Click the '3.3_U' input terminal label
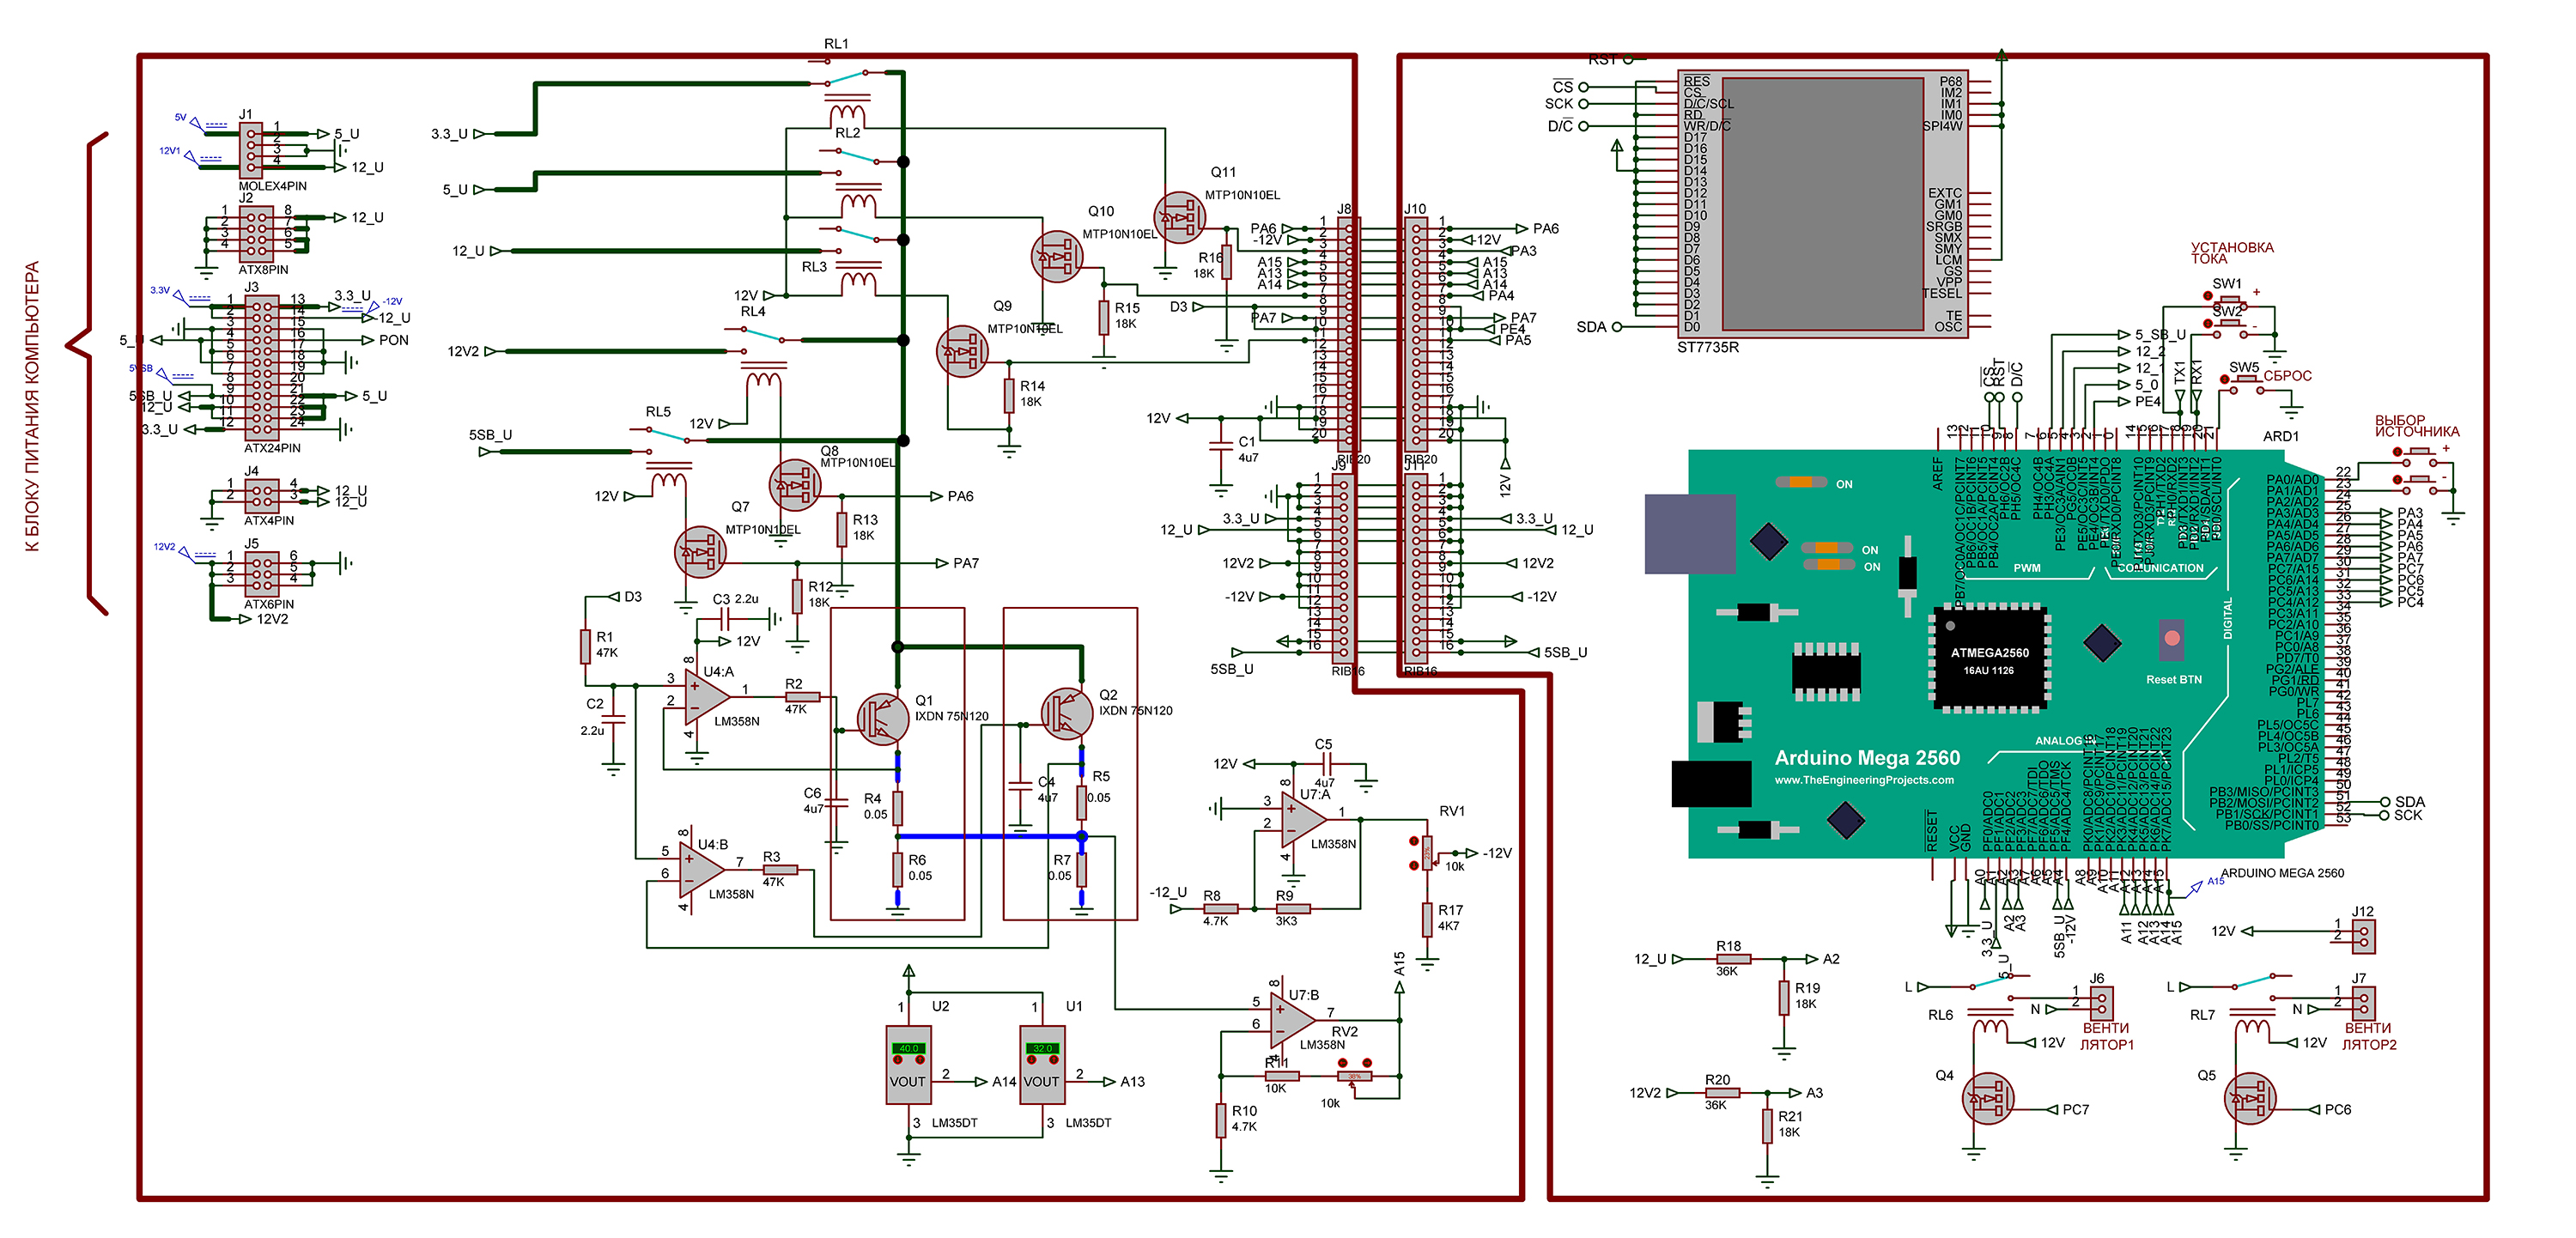Viewport: 2576px width, 1238px height. click(449, 133)
